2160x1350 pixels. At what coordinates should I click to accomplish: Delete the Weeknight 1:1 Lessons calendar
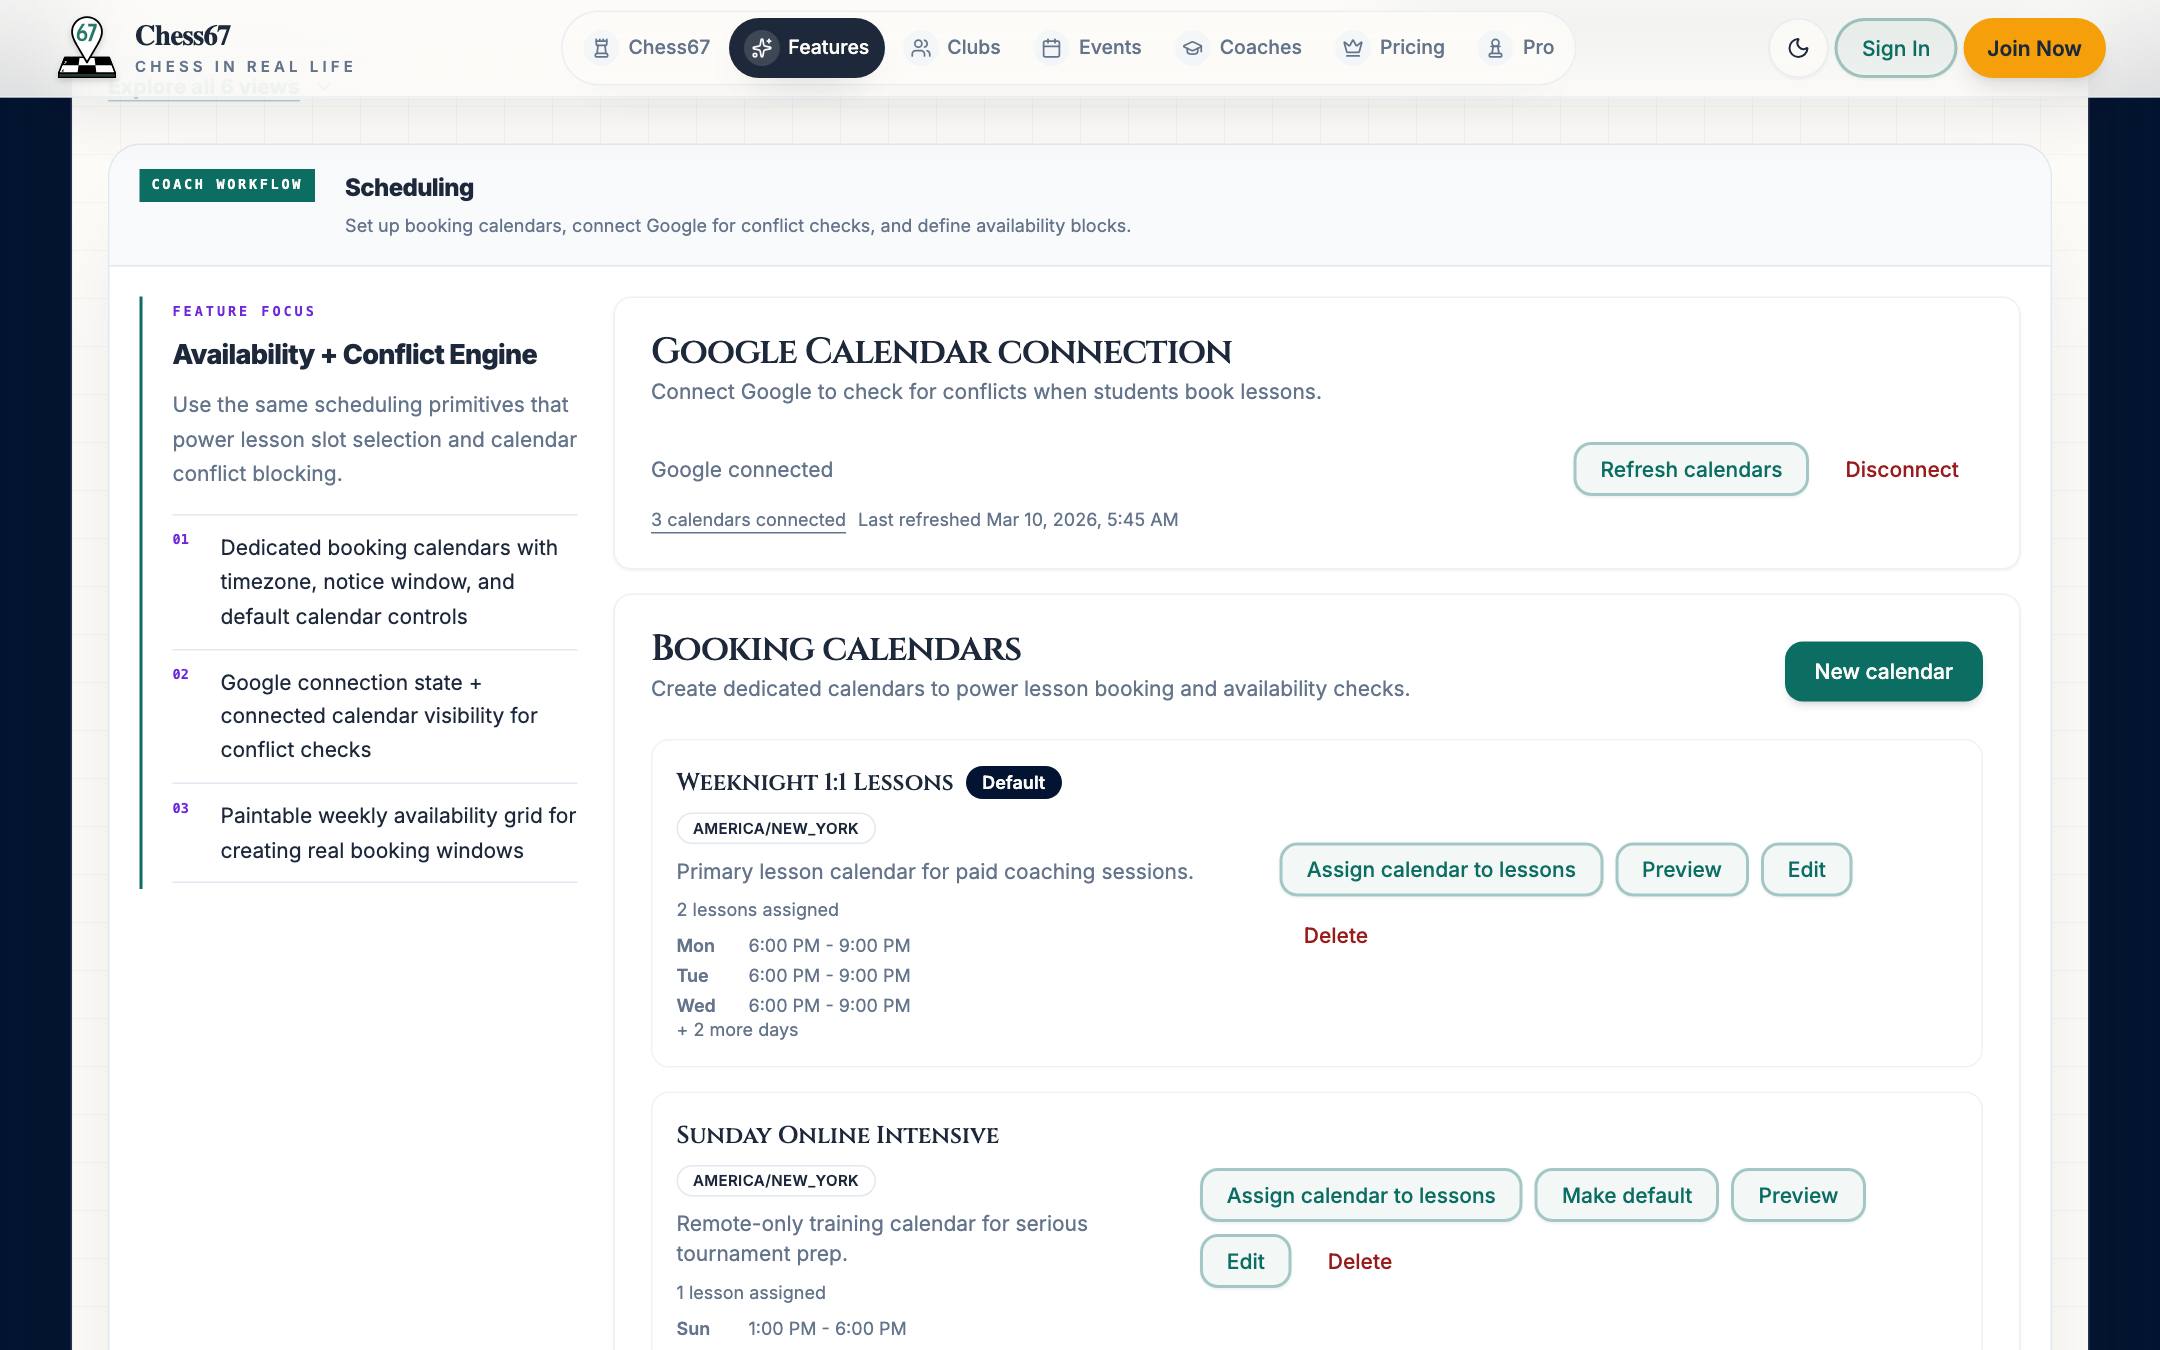click(1335, 935)
